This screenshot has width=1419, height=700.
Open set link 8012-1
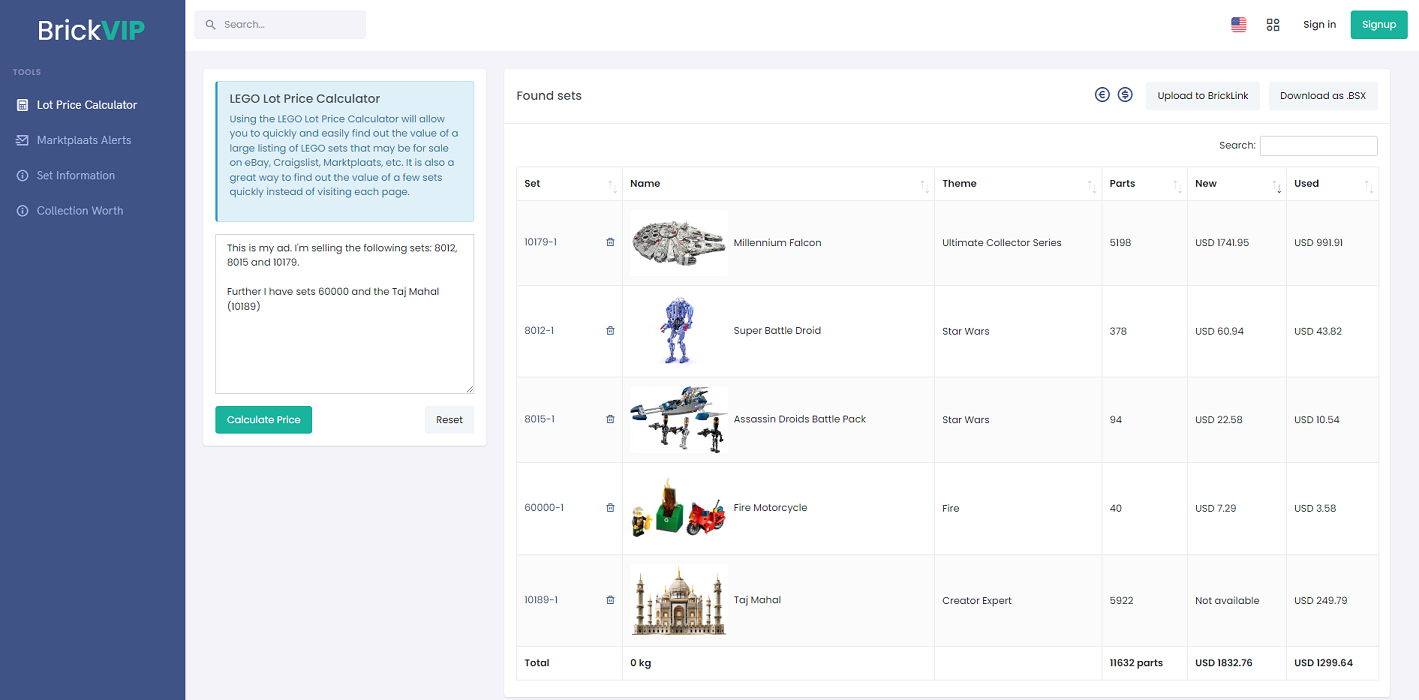[539, 330]
